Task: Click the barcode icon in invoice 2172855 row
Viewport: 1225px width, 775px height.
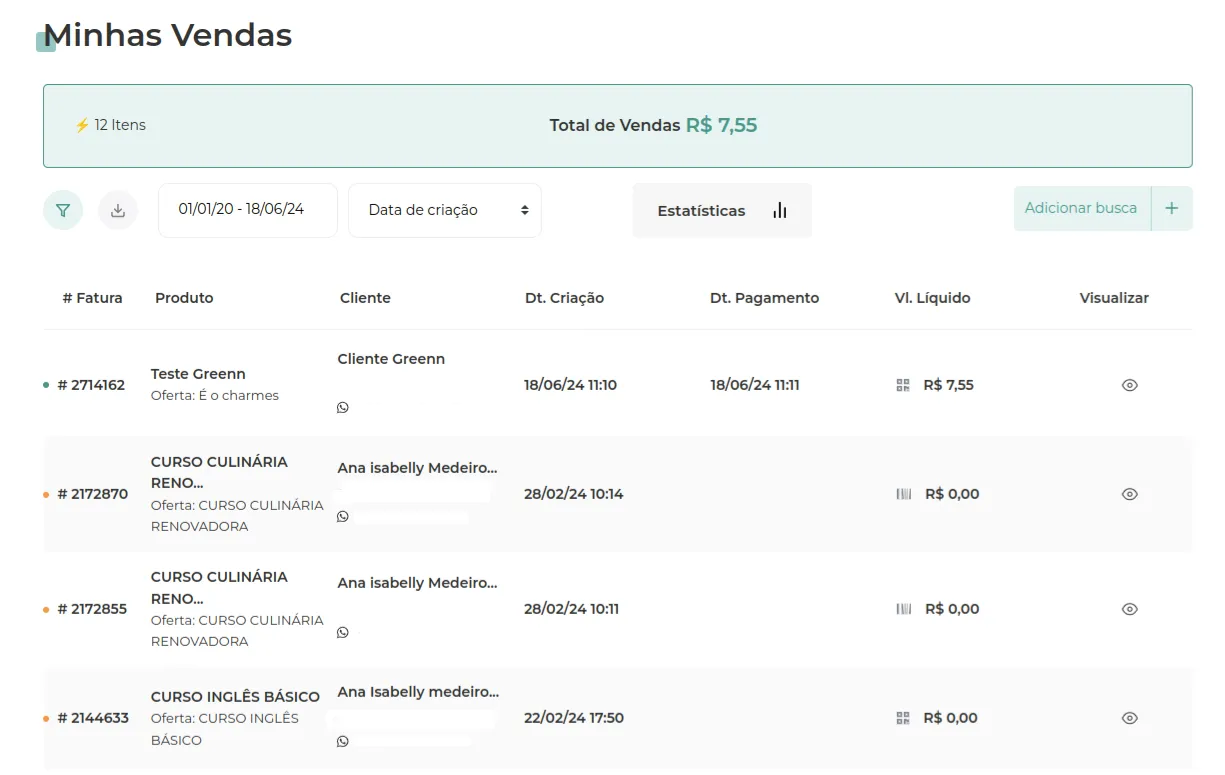Action: 904,609
